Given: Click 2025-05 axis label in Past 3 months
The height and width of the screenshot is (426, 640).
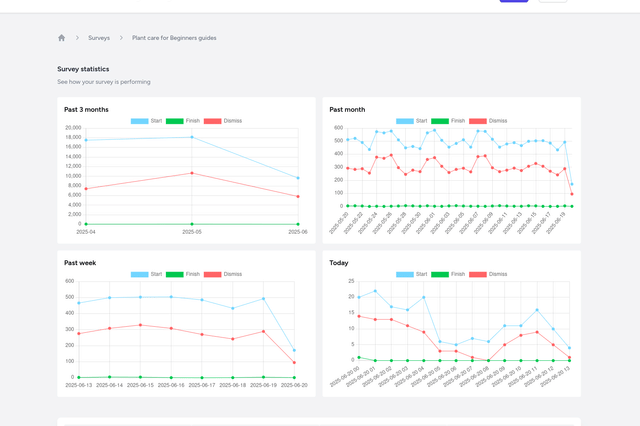Looking at the screenshot, I should coord(192,232).
